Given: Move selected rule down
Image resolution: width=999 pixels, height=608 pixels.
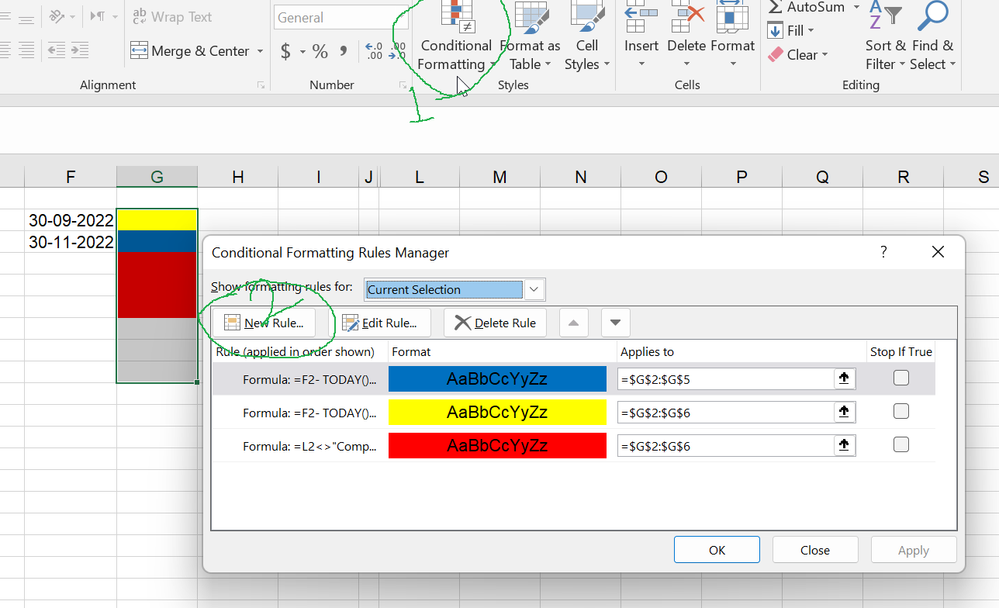Looking at the screenshot, I should coord(615,322).
